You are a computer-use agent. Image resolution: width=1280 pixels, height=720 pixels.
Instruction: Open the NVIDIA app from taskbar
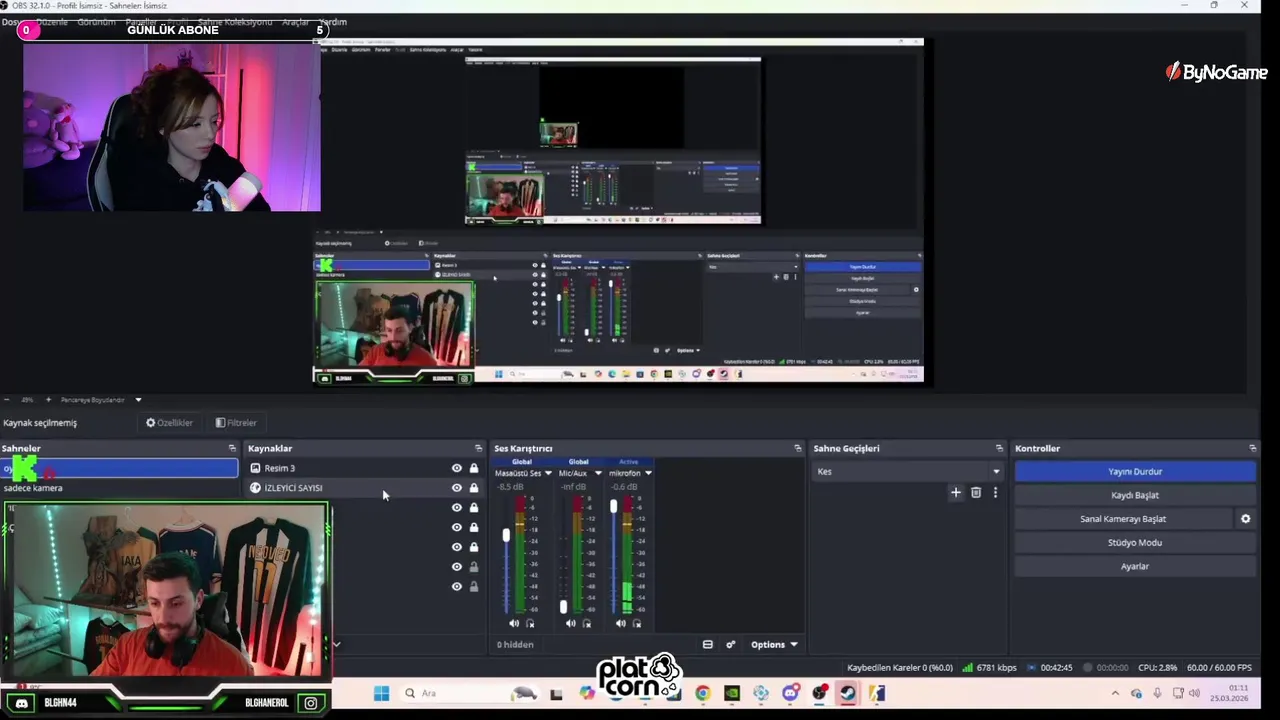(x=732, y=693)
